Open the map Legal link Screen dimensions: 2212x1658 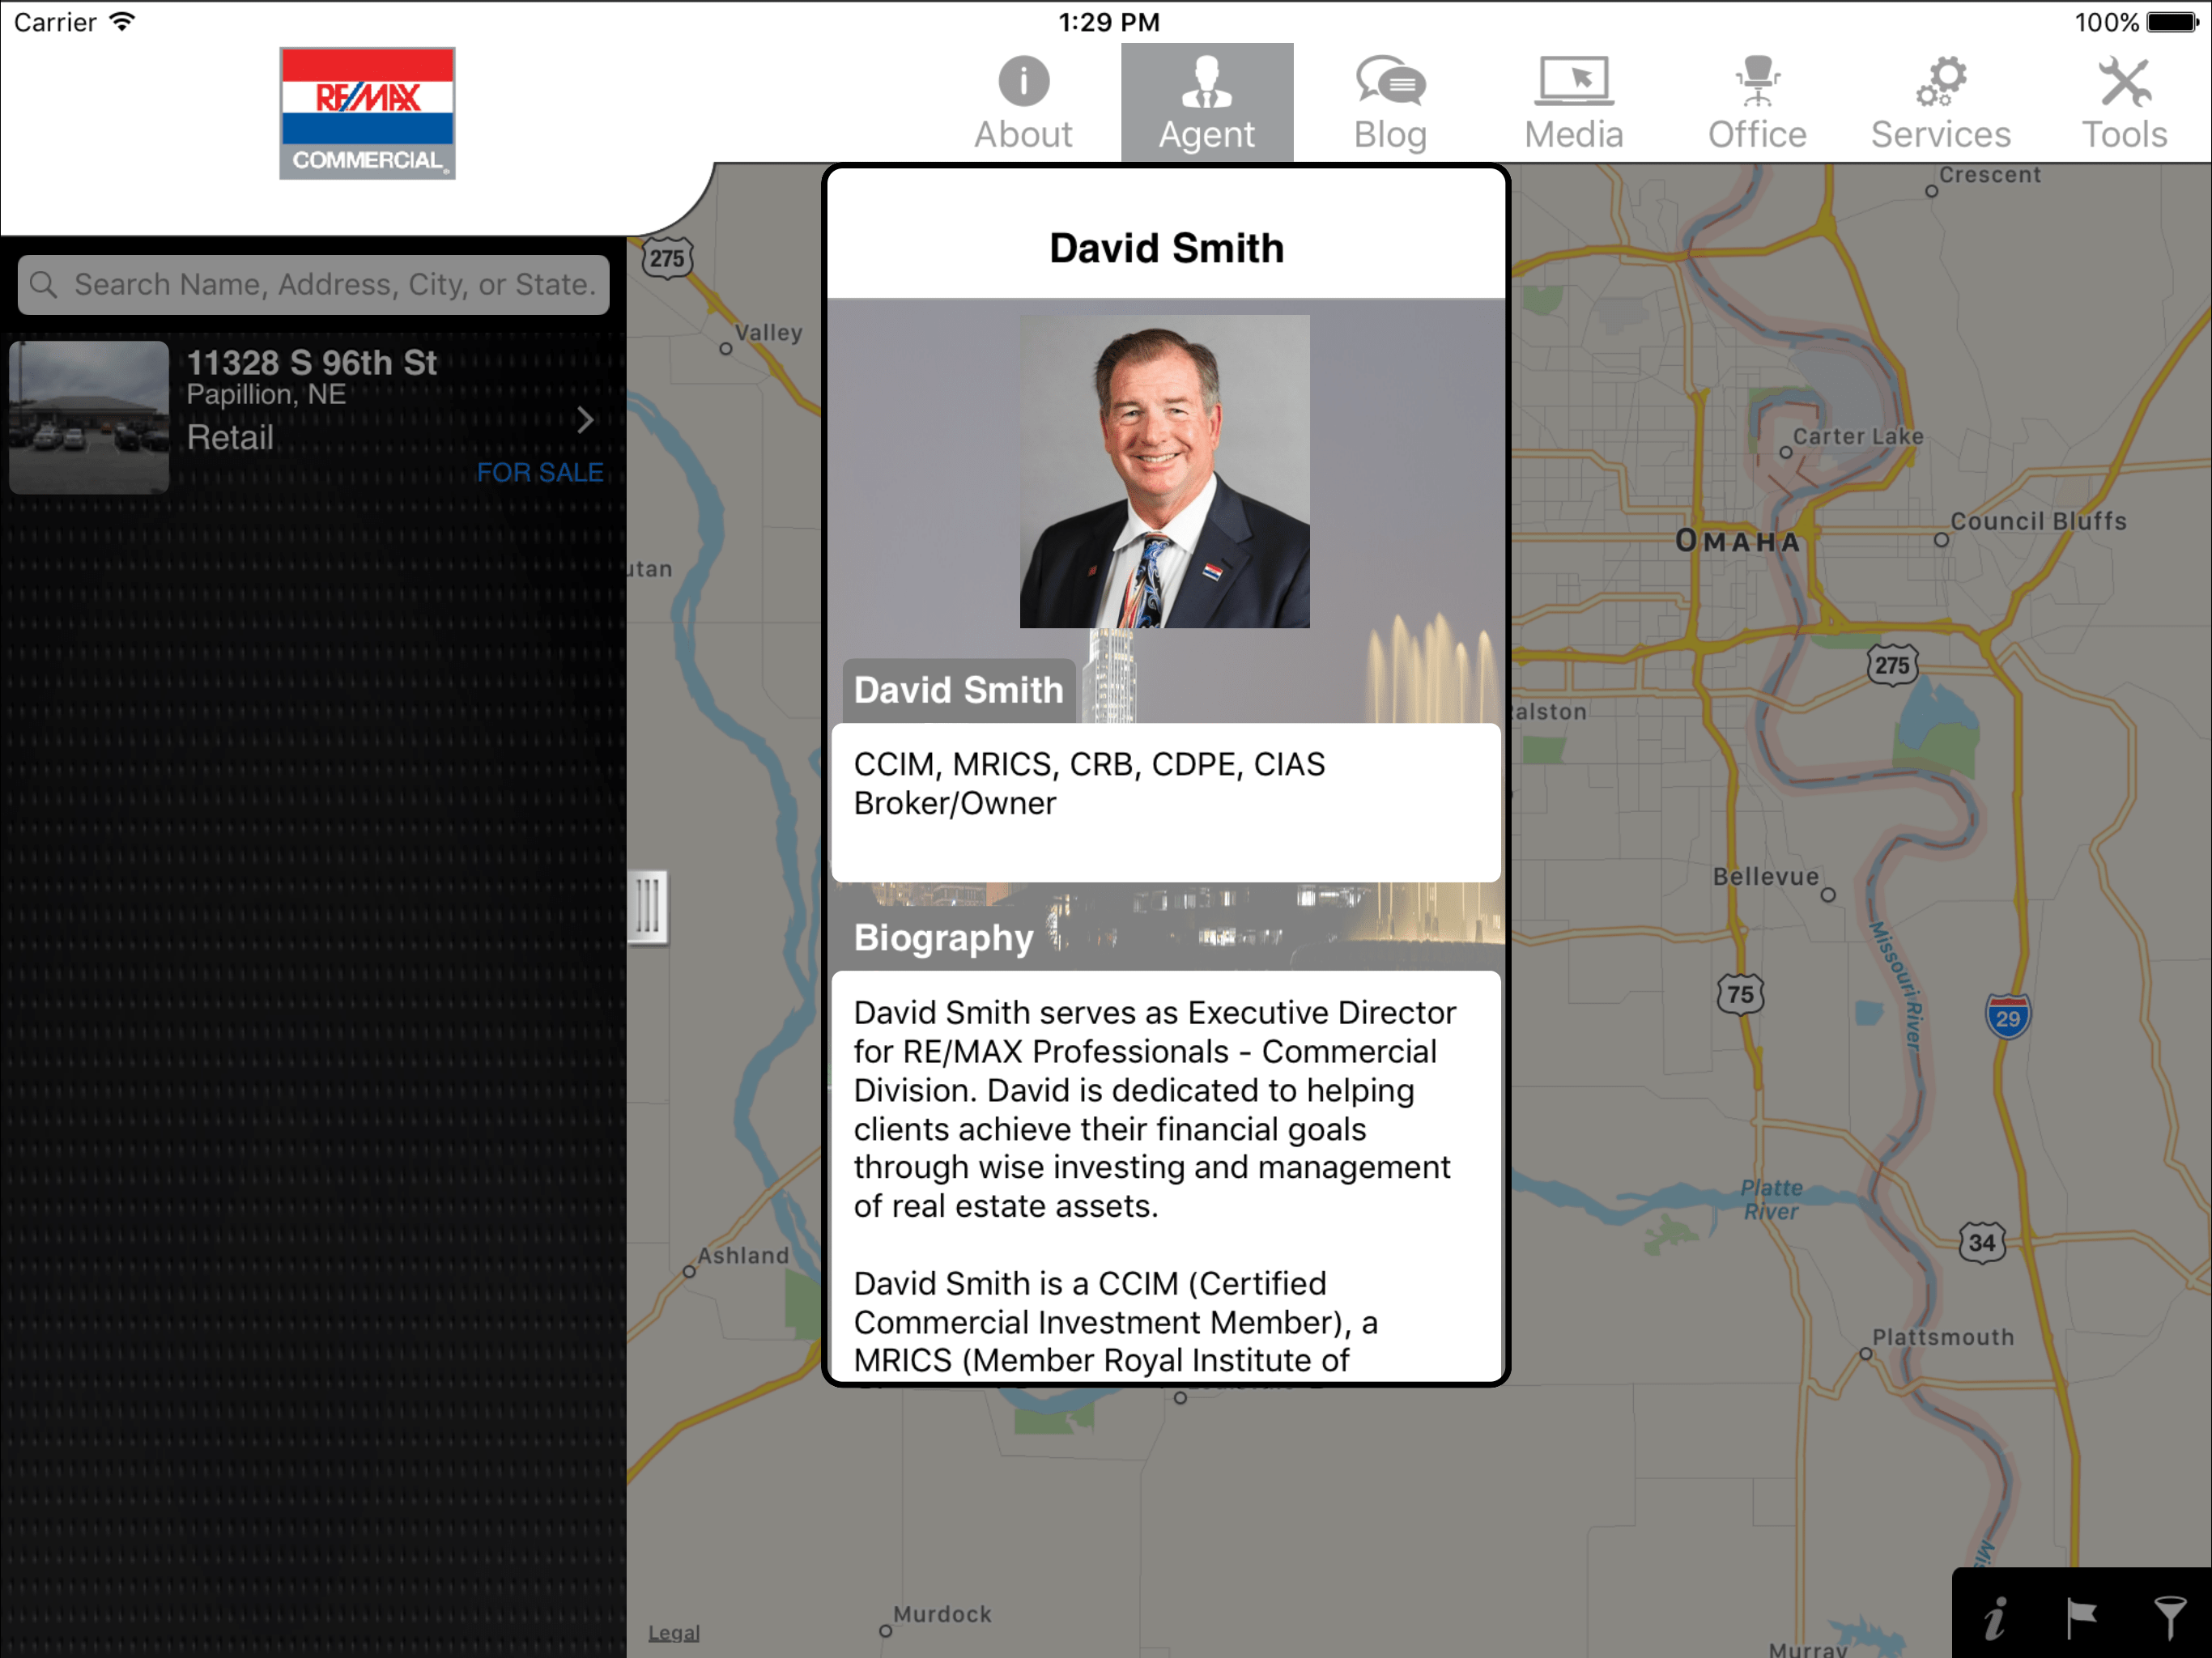[674, 1633]
